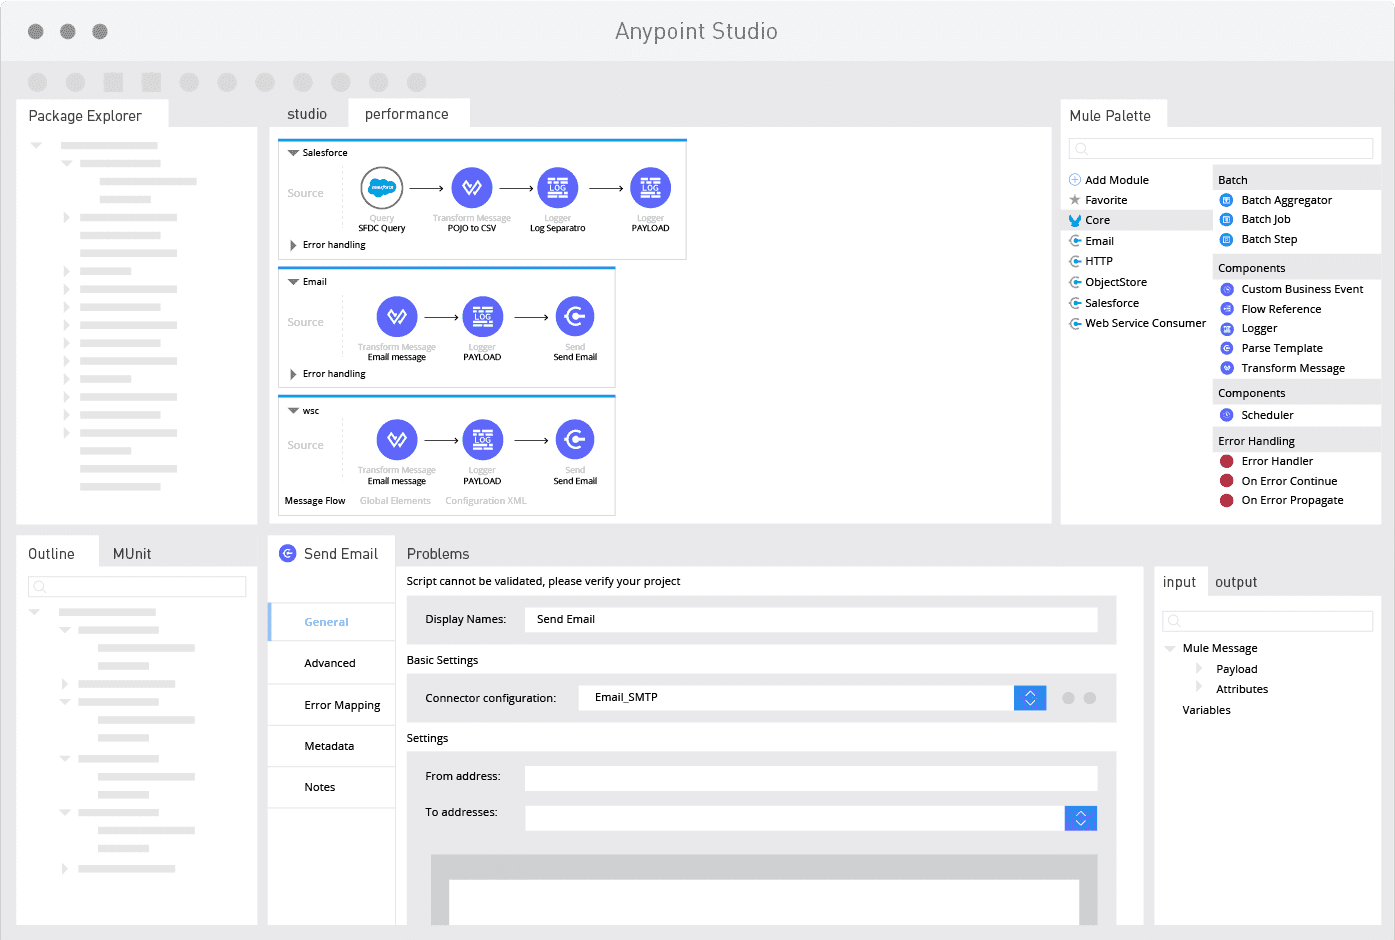Open the To addresses dropdown arrow
The image size is (1395, 940).
[x=1081, y=818]
